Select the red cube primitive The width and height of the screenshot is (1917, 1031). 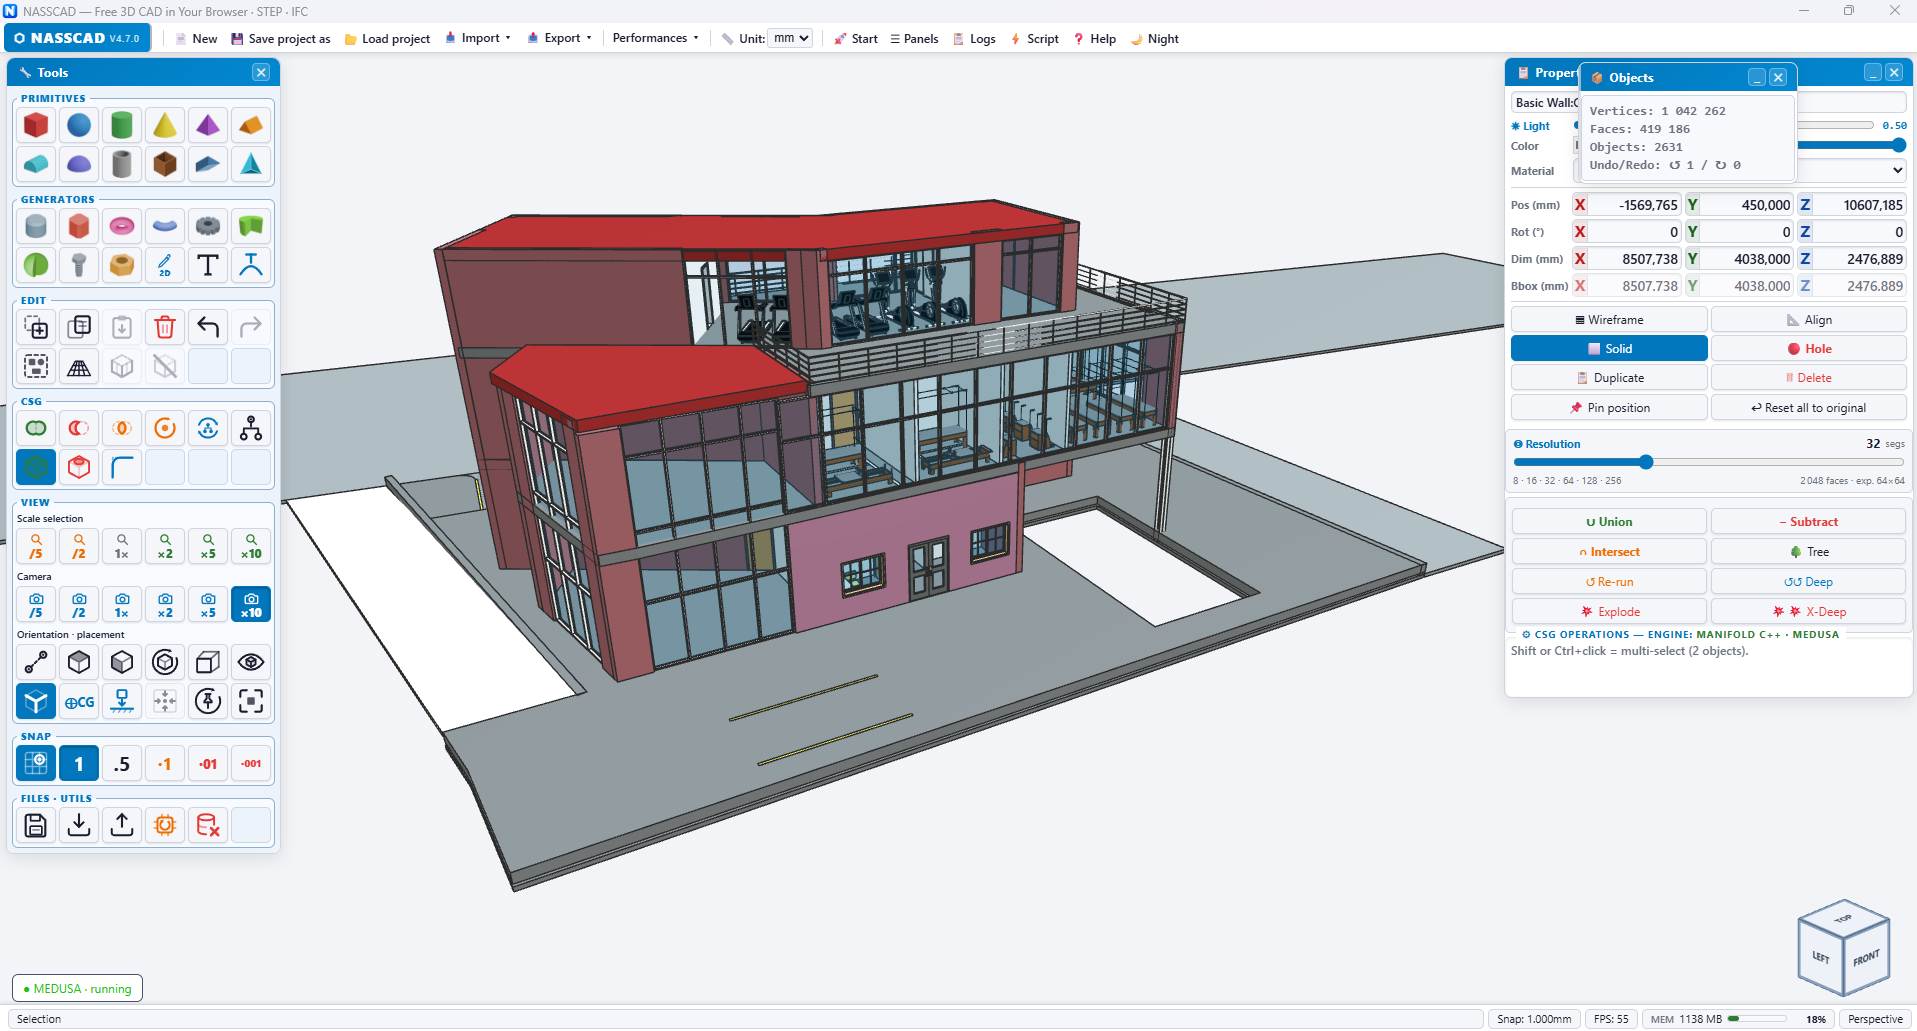pos(36,125)
